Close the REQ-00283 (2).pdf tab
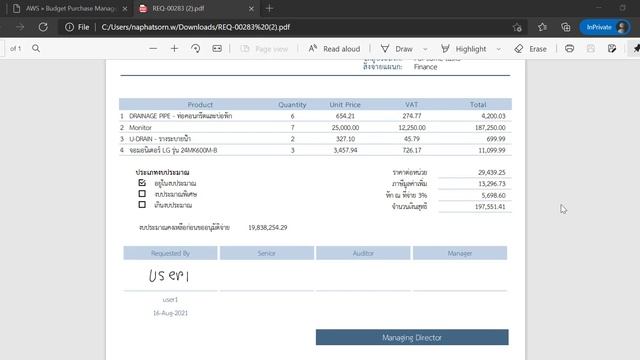This screenshot has width=640, height=360. [251, 9]
